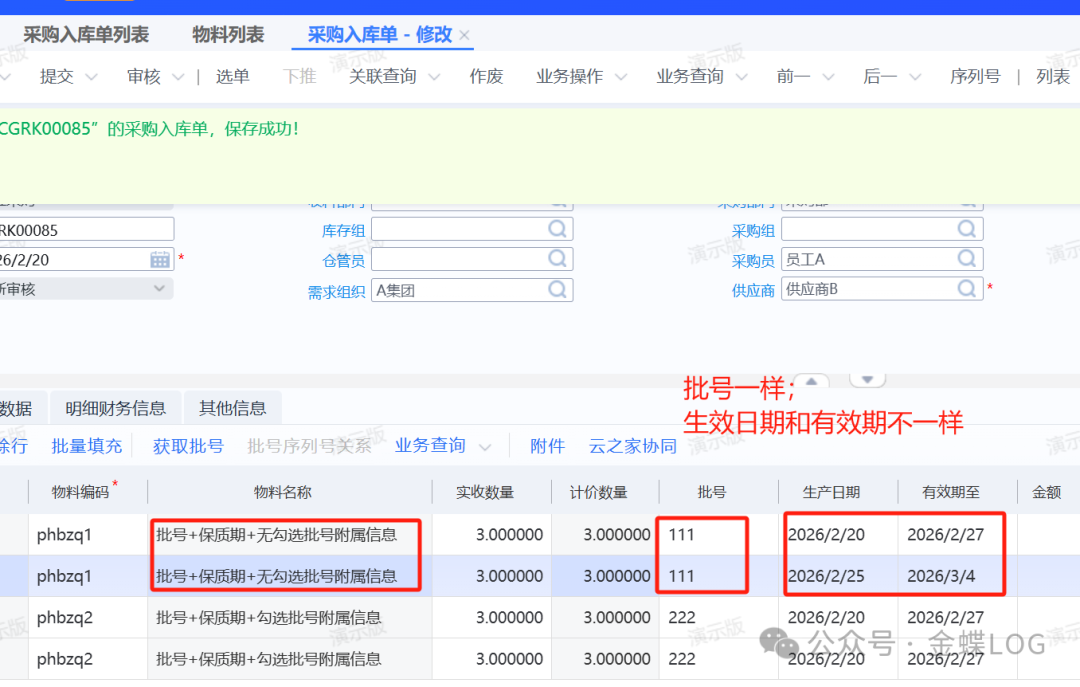
Task: Click the search icon in 需求组织 field
Action: click(557, 290)
